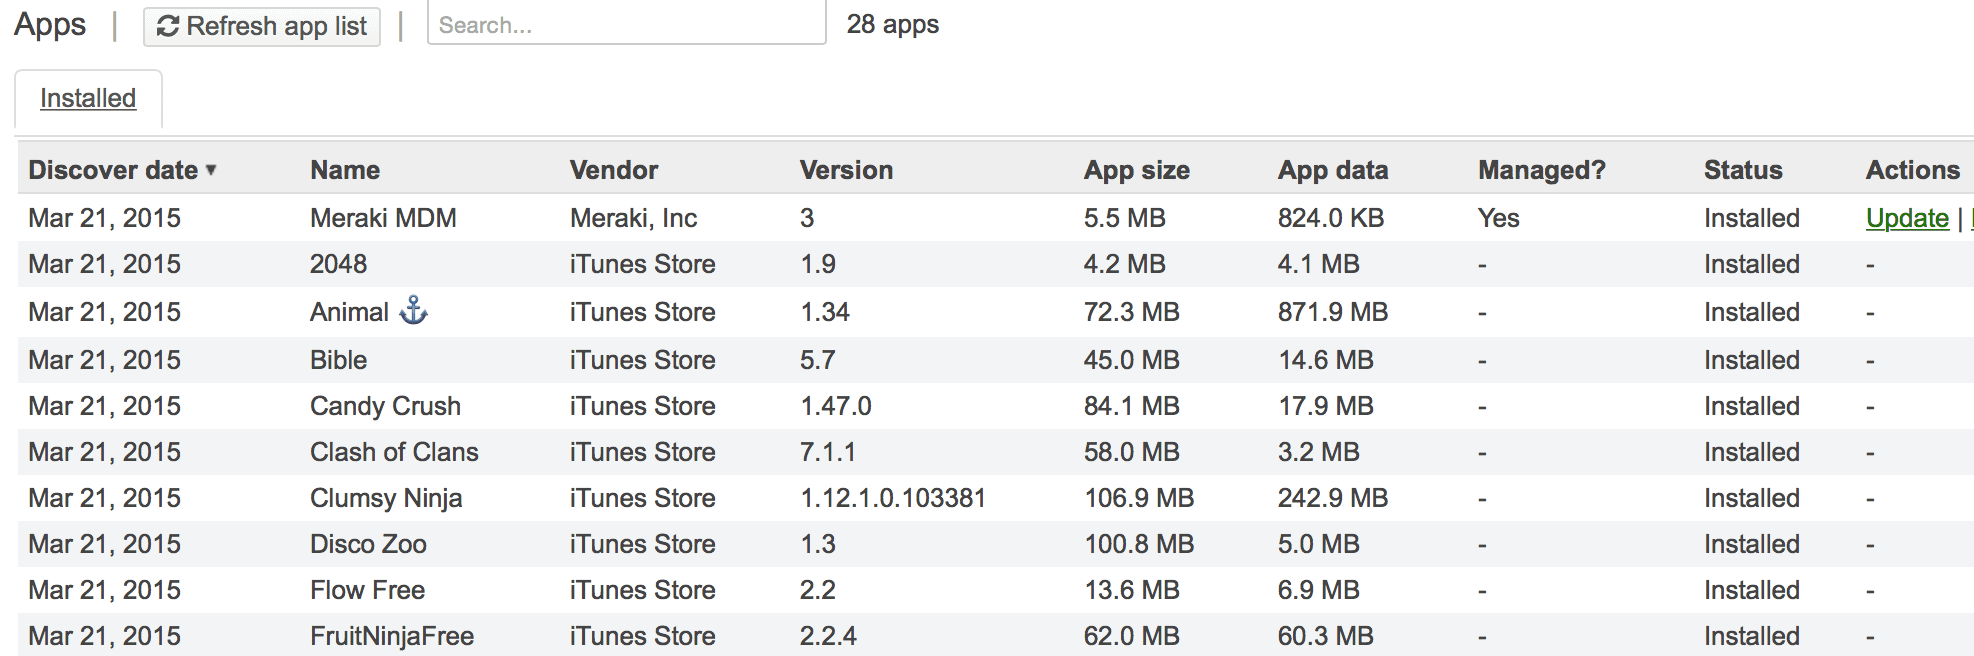Select the Clash of Clans app name
The height and width of the screenshot is (656, 1974).
(394, 452)
